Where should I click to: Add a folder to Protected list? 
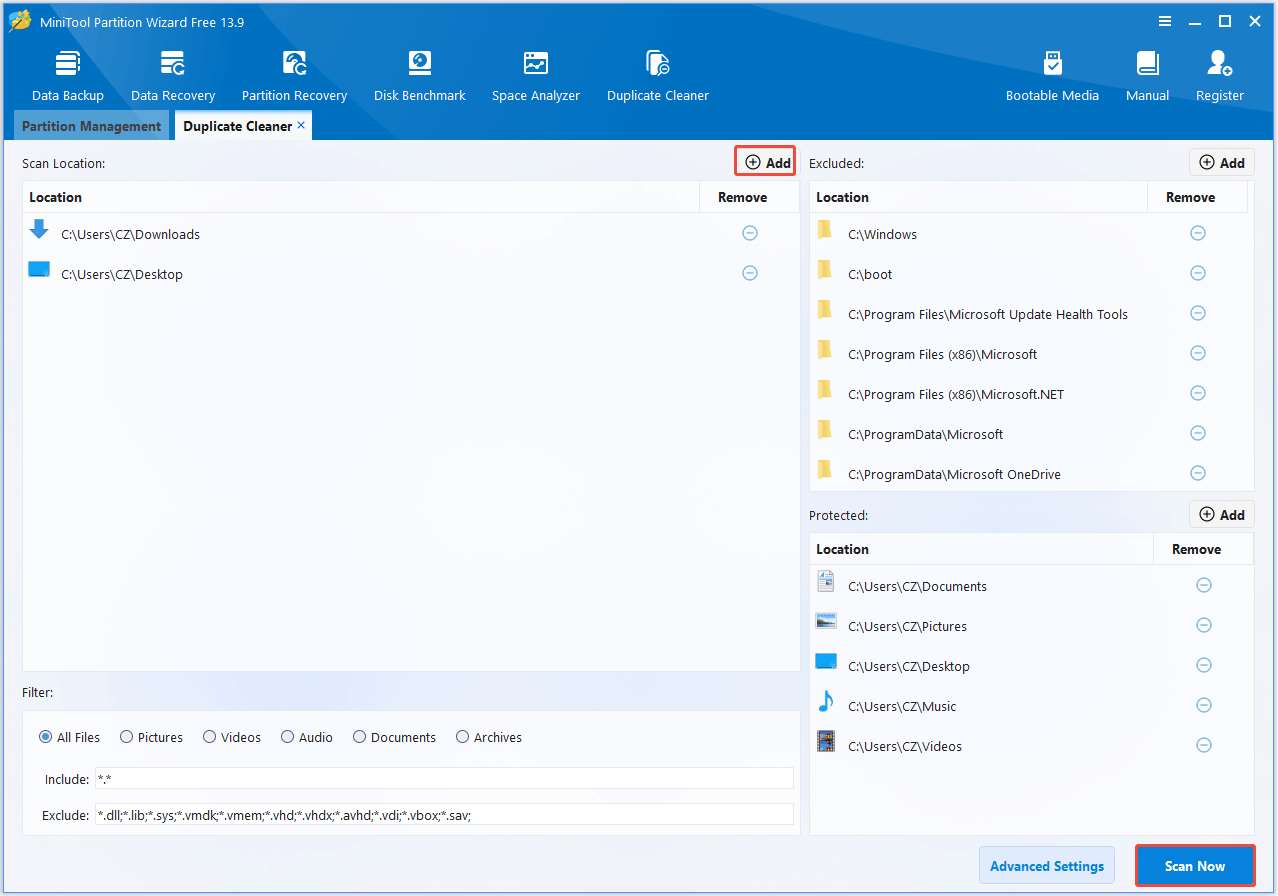click(x=1221, y=514)
